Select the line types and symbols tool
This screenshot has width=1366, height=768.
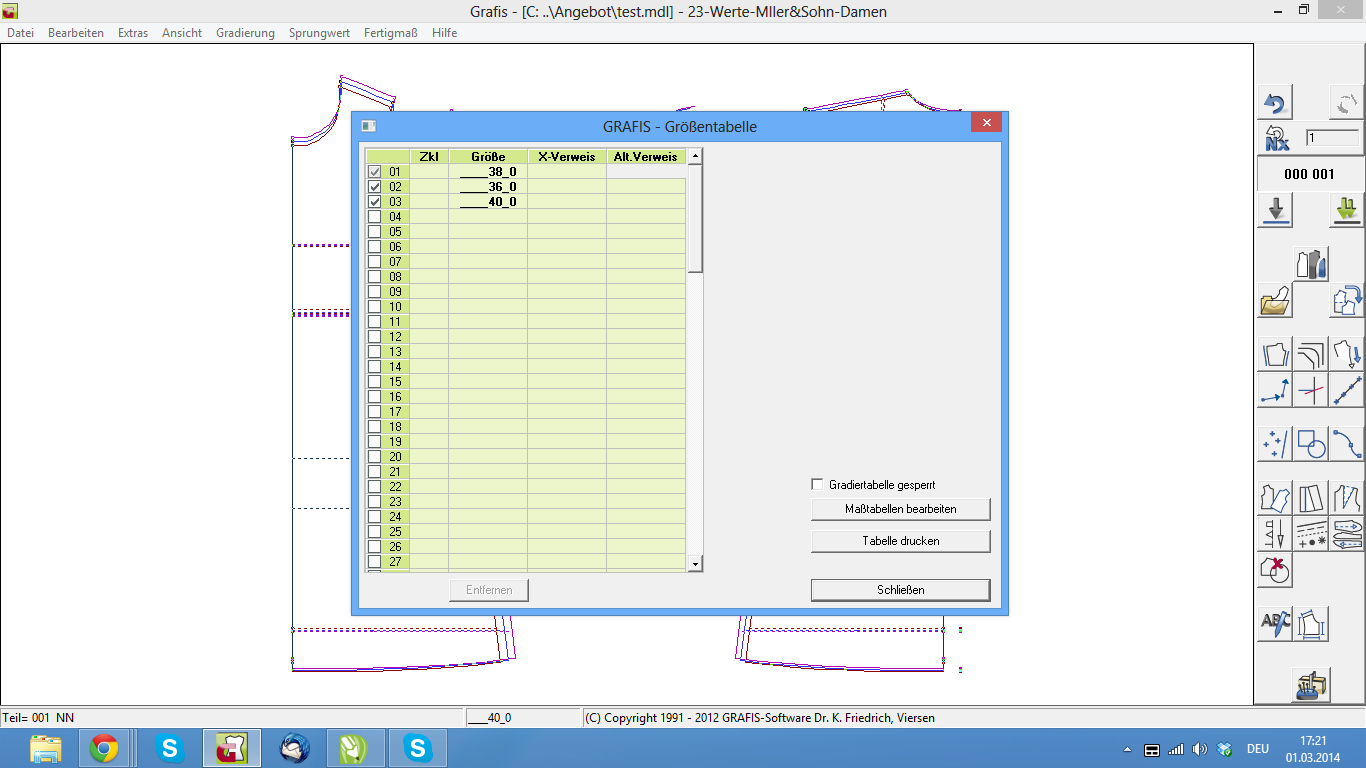pyautogui.click(x=1311, y=533)
